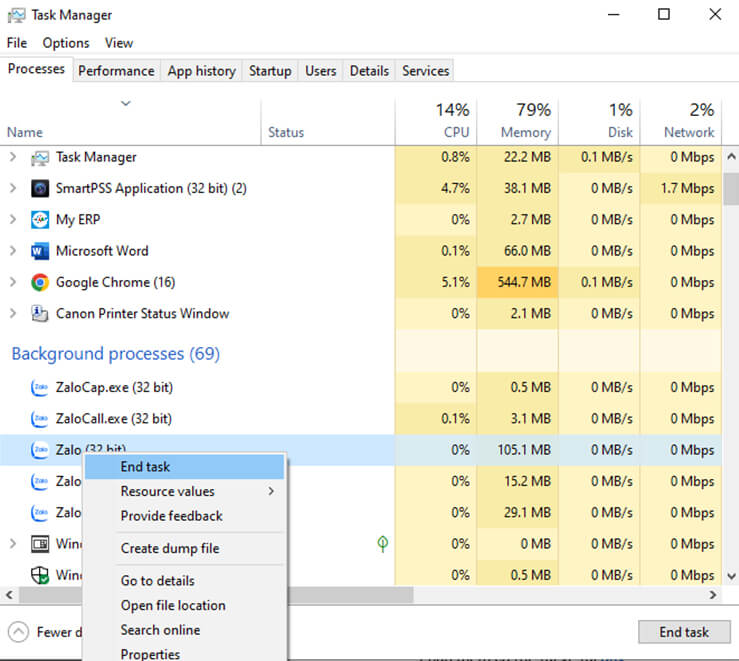This screenshot has height=661, width=739.
Task: Click the sort chevron above the Name column
Action: 125,103
